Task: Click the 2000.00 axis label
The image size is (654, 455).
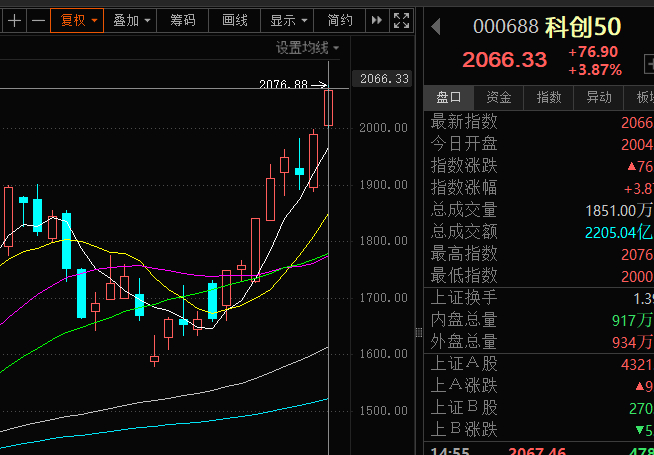Action: [383, 128]
